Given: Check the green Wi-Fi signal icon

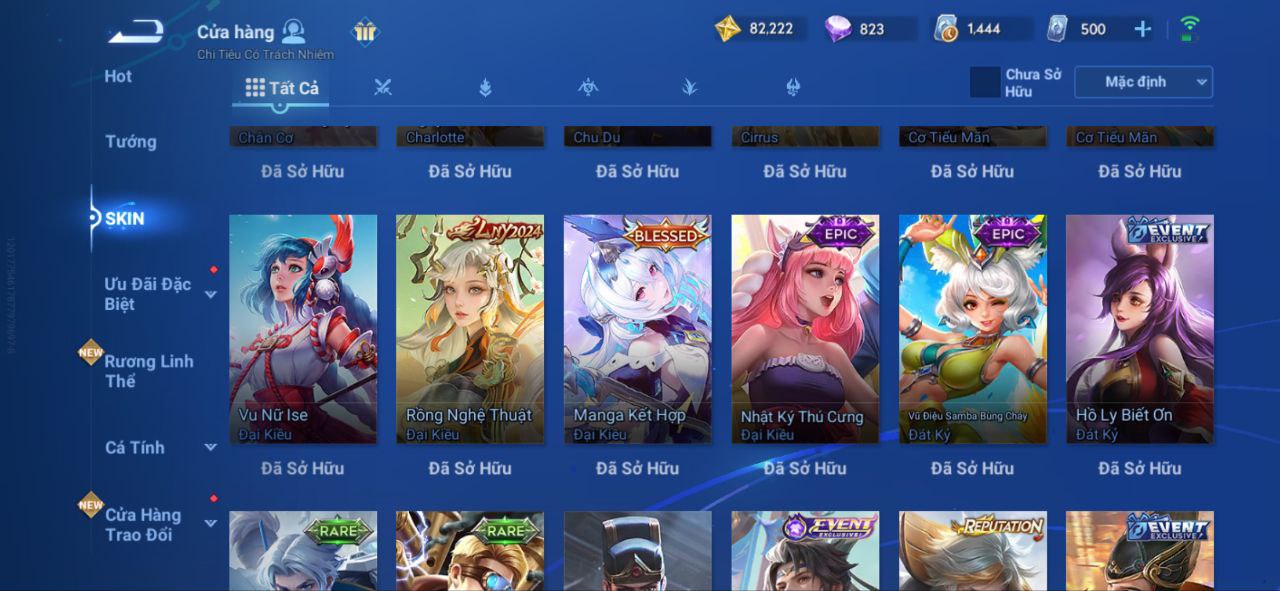Looking at the screenshot, I should coord(1189,29).
